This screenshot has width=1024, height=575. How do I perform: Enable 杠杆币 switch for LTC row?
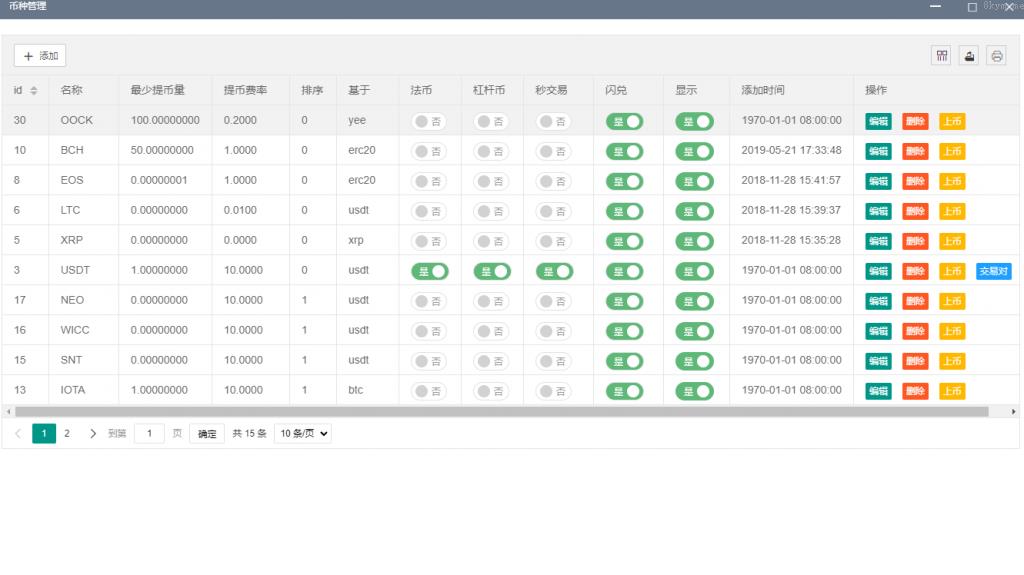click(491, 211)
